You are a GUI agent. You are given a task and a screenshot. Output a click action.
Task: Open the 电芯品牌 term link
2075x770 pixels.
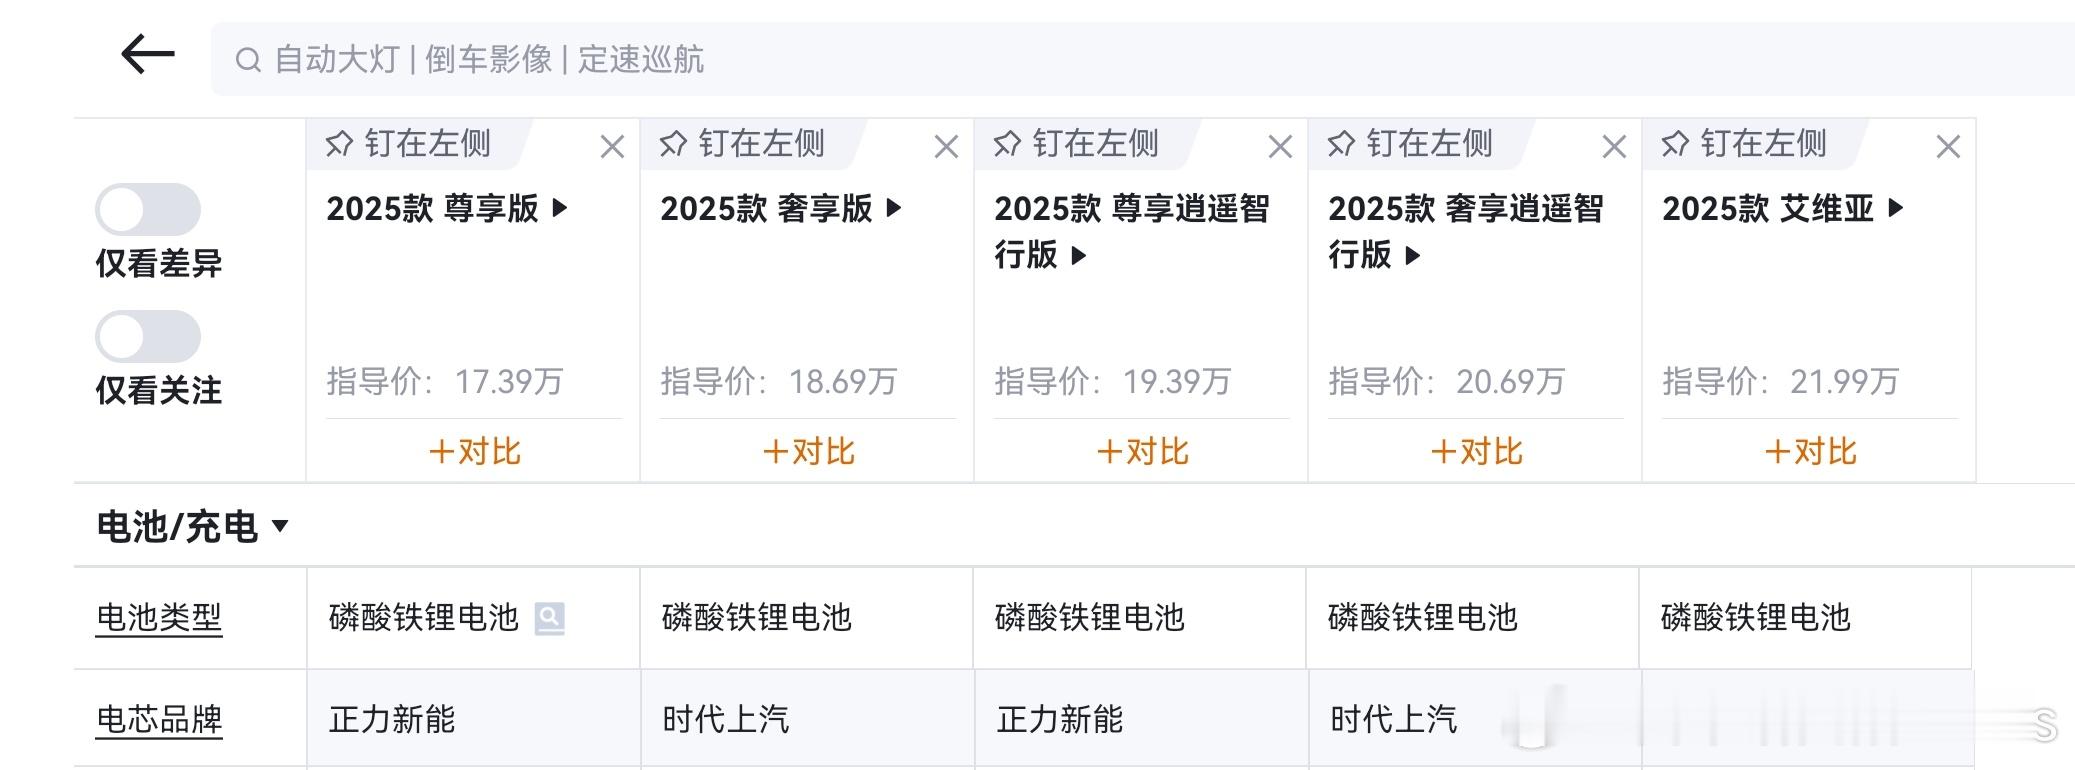159,719
